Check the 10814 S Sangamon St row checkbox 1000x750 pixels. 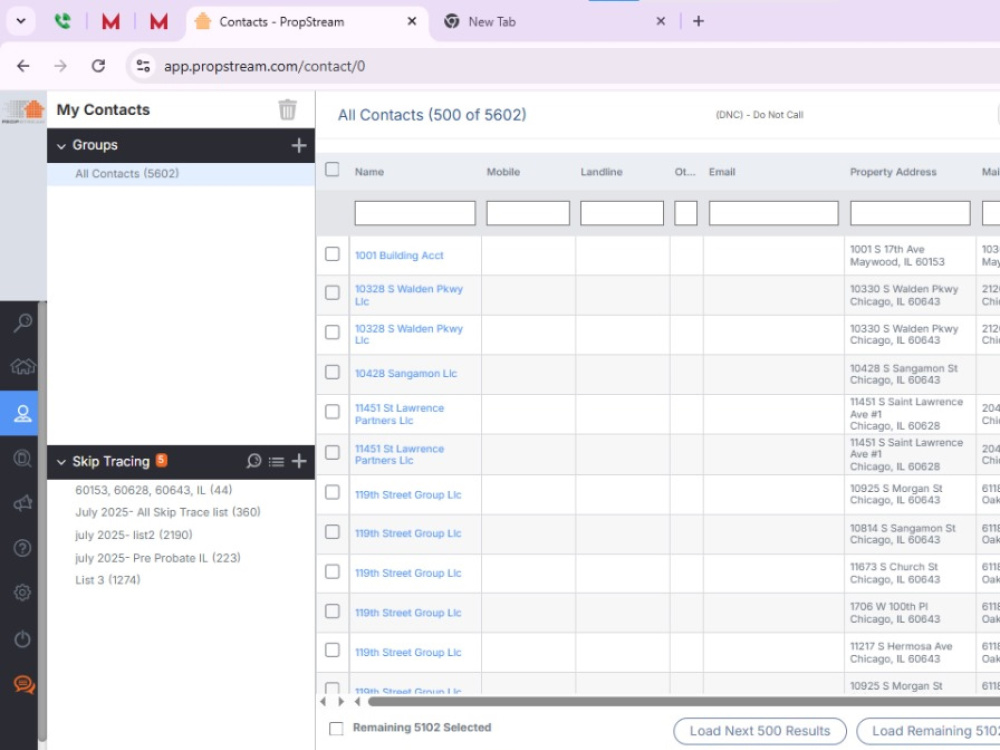click(x=332, y=532)
